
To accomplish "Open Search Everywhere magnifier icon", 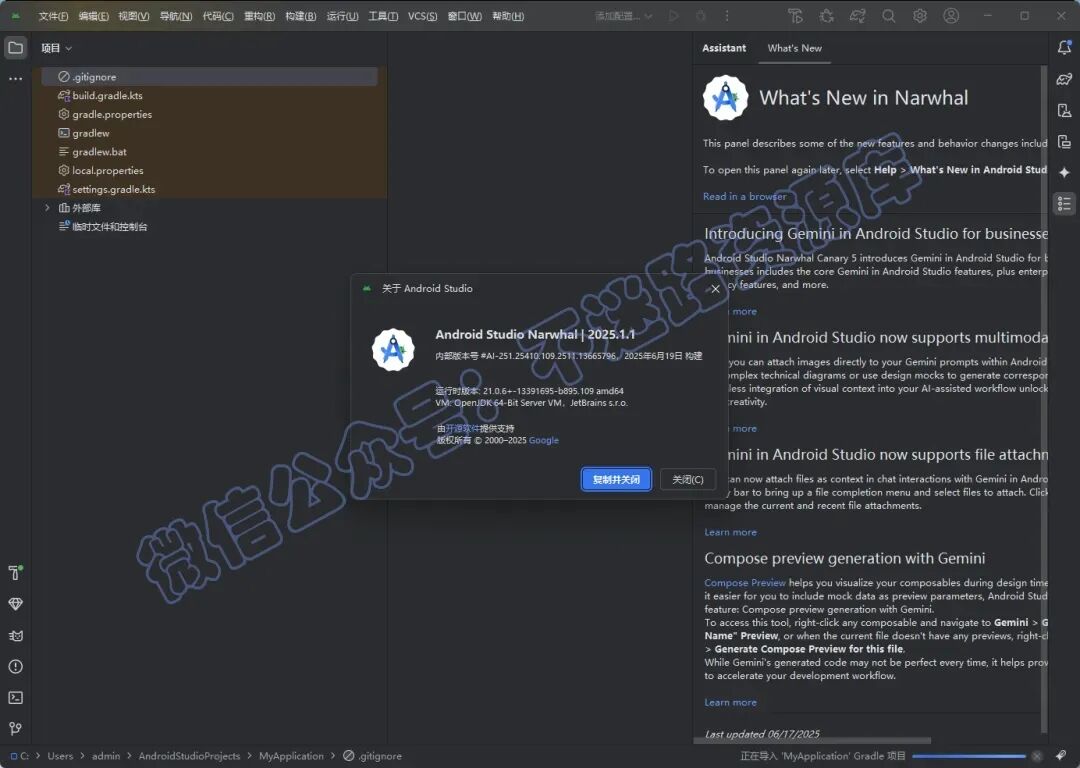I will point(889,16).
